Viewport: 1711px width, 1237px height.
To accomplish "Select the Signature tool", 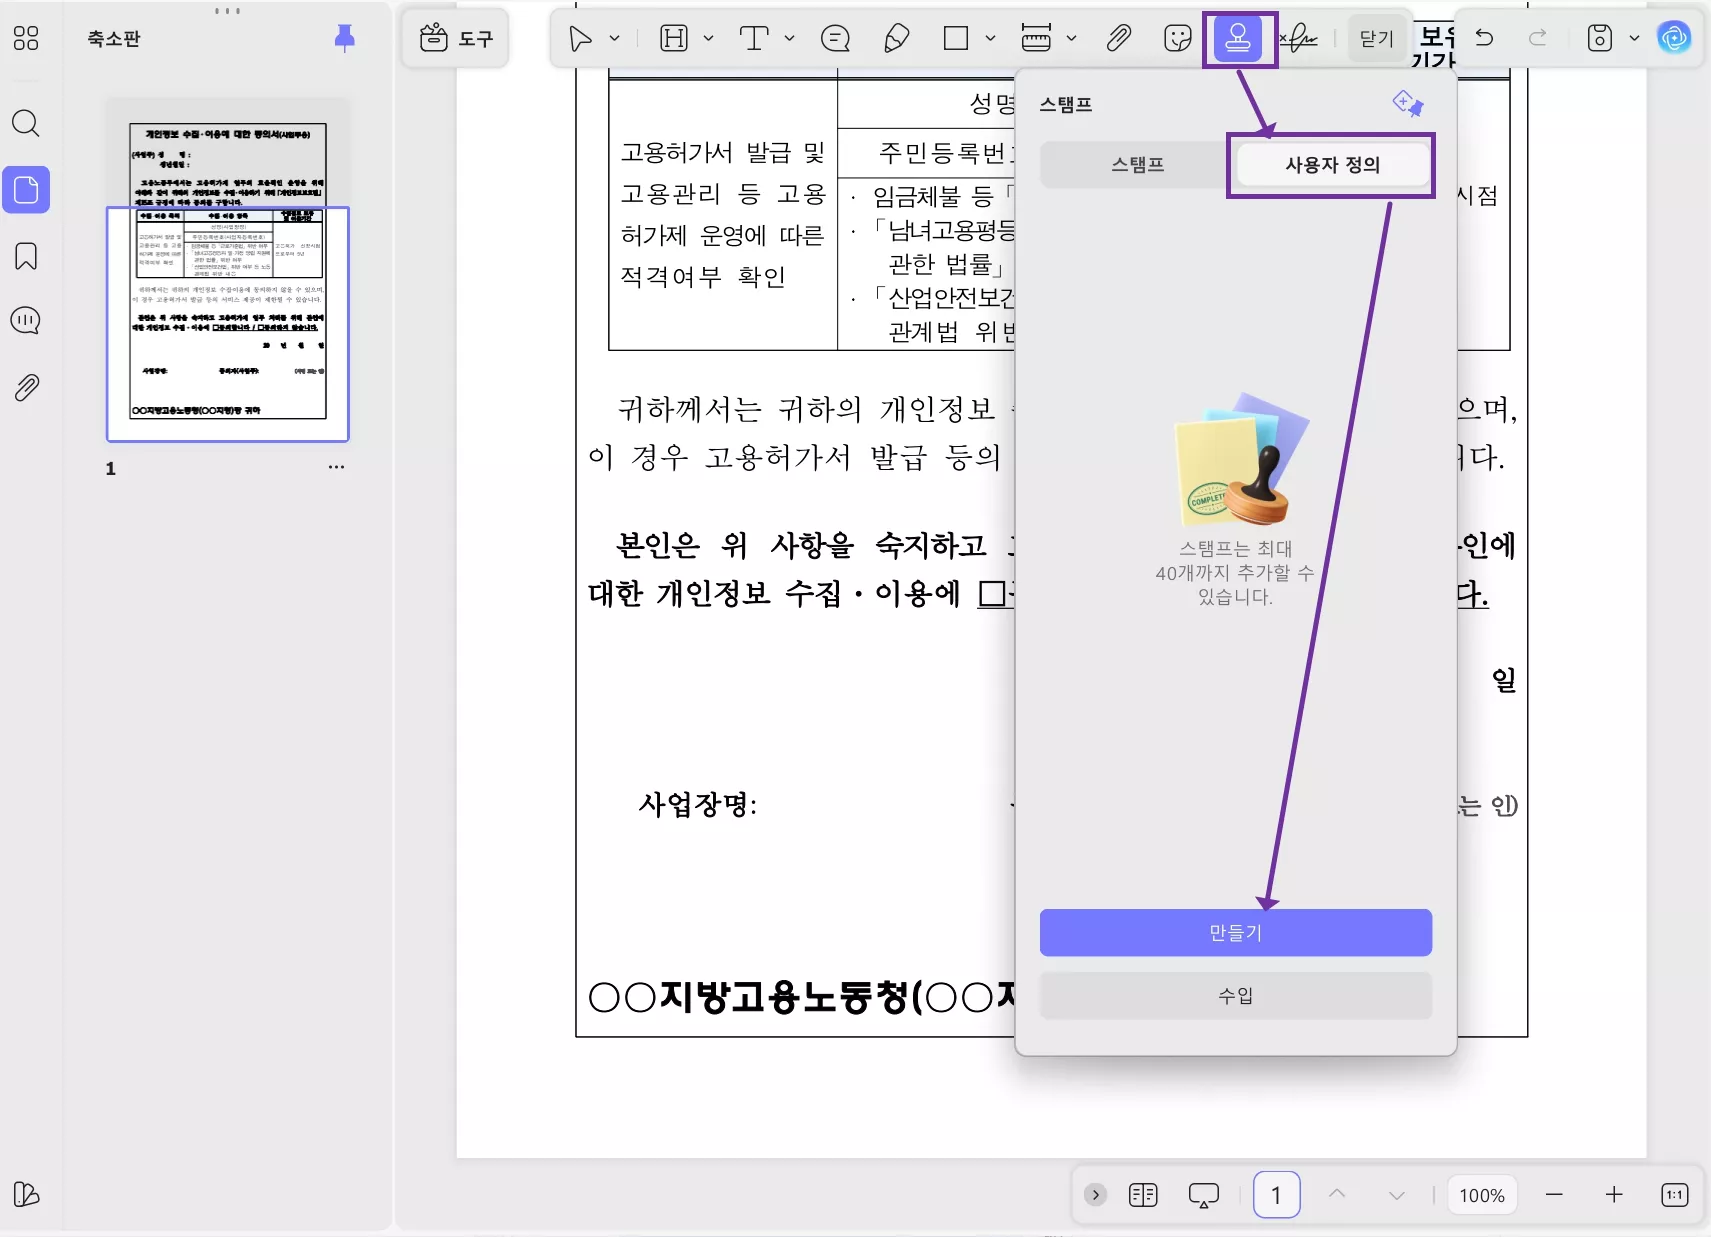I will tap(1300, 38).
